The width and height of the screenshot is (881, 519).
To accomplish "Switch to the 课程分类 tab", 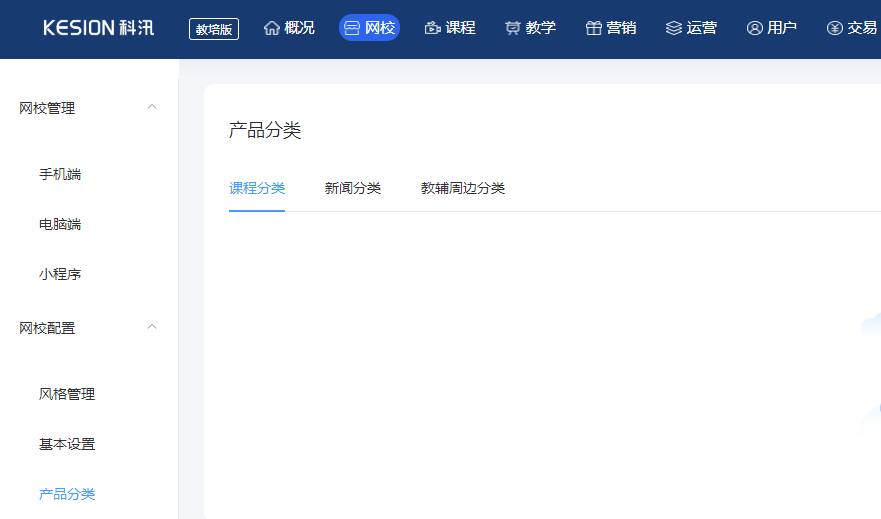I will point(257,188).
